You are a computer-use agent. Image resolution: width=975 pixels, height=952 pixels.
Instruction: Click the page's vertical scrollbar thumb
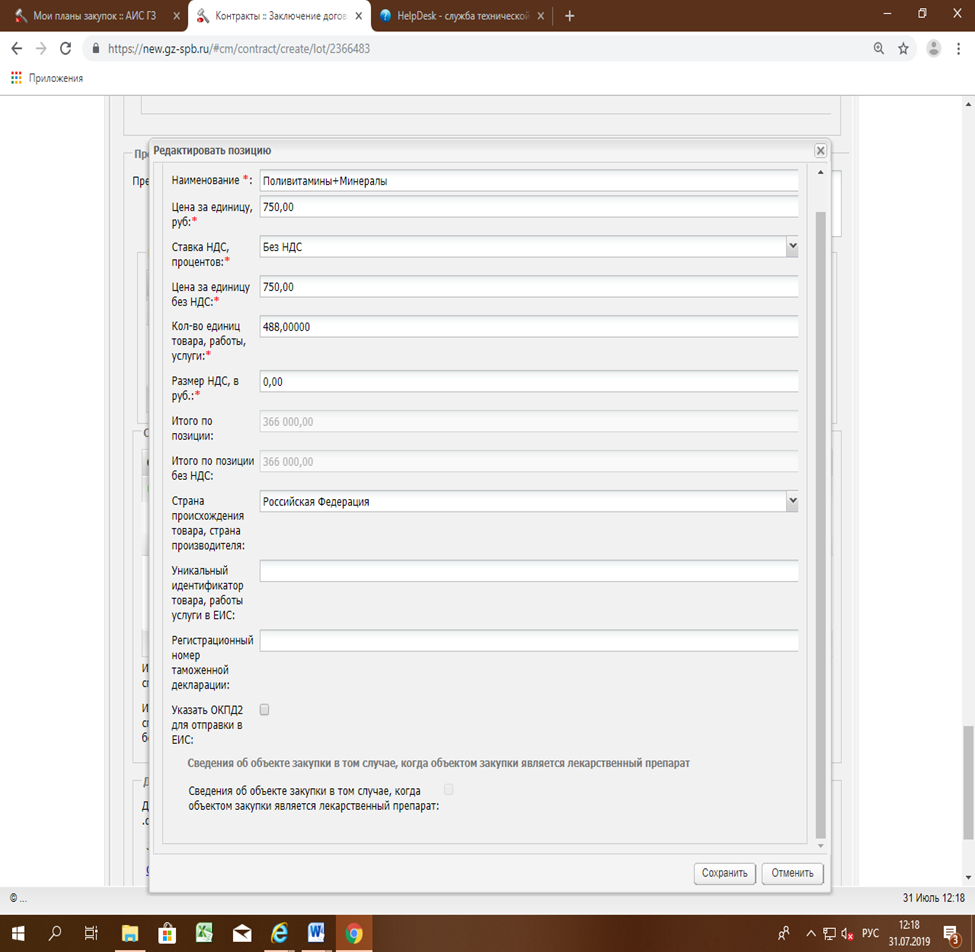968,782
